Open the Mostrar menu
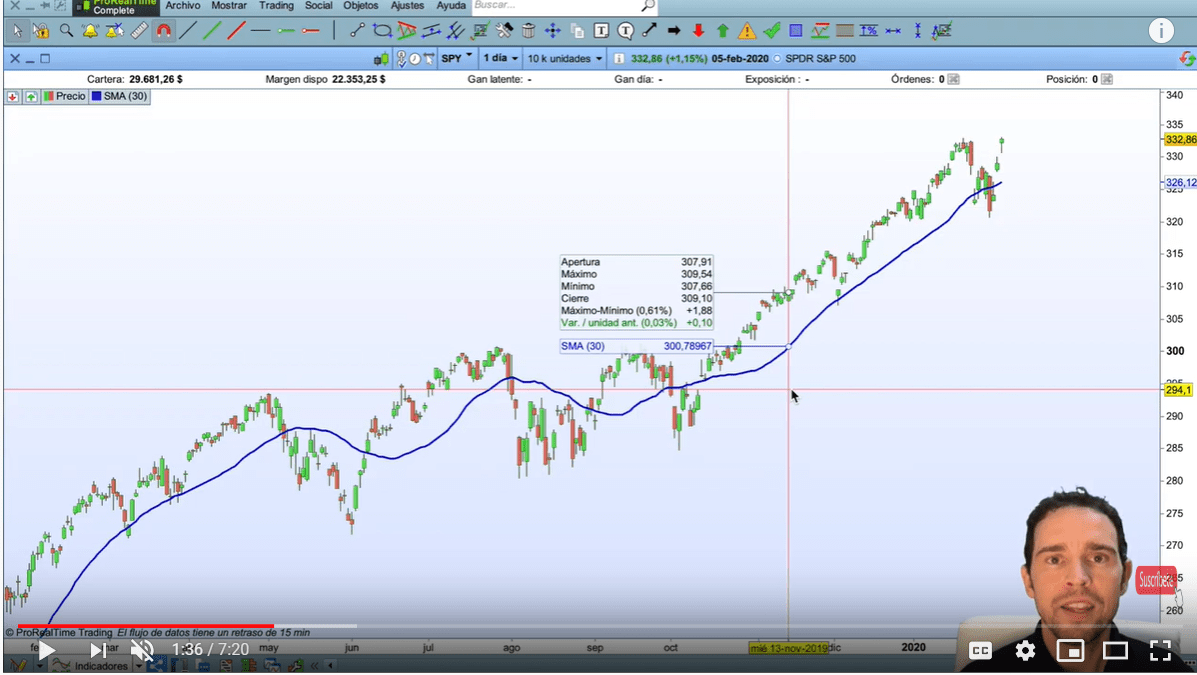This screenshot has width=1197, height=675. 229,5
